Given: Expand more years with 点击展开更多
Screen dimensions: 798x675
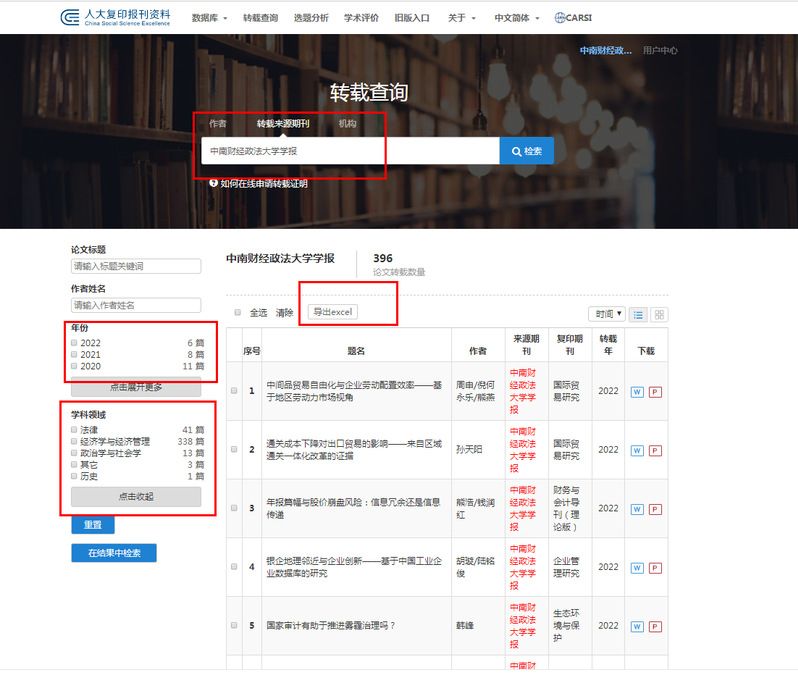Looking at the screenshot, I should (136, 387).
